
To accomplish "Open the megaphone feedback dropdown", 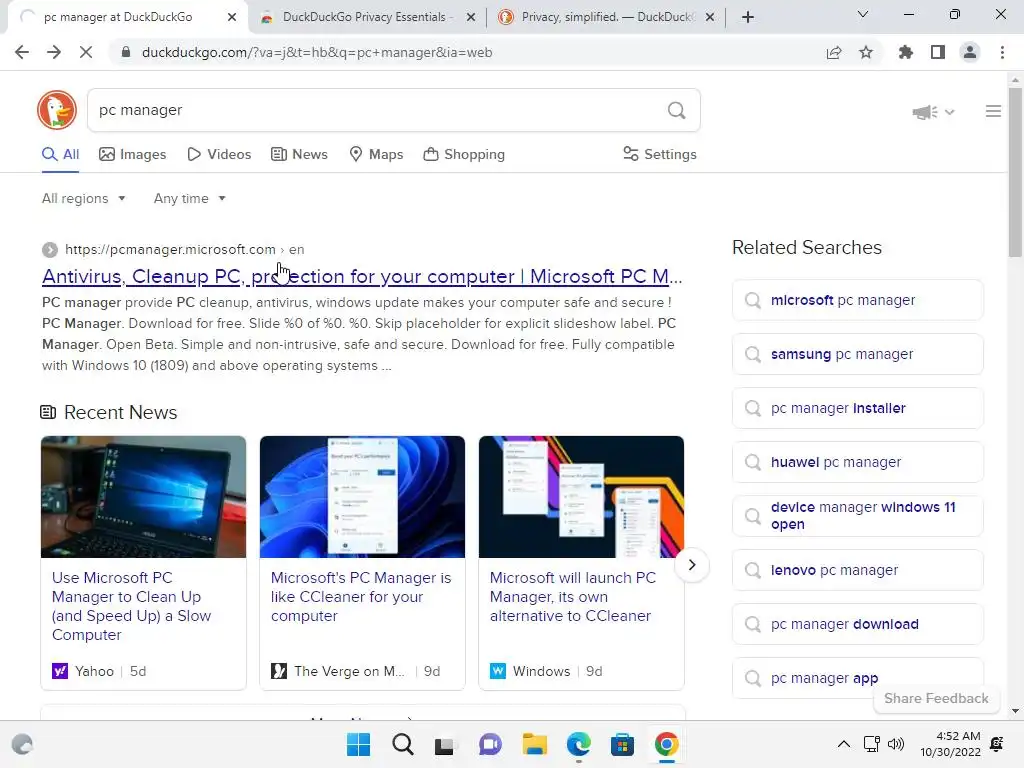I will (933, 112).
